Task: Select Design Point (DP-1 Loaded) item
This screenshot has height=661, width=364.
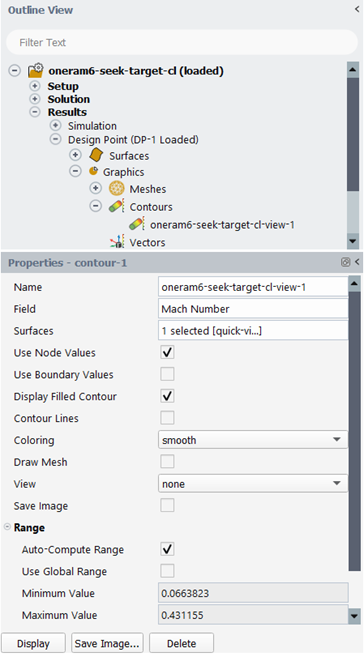Action: 133,140
